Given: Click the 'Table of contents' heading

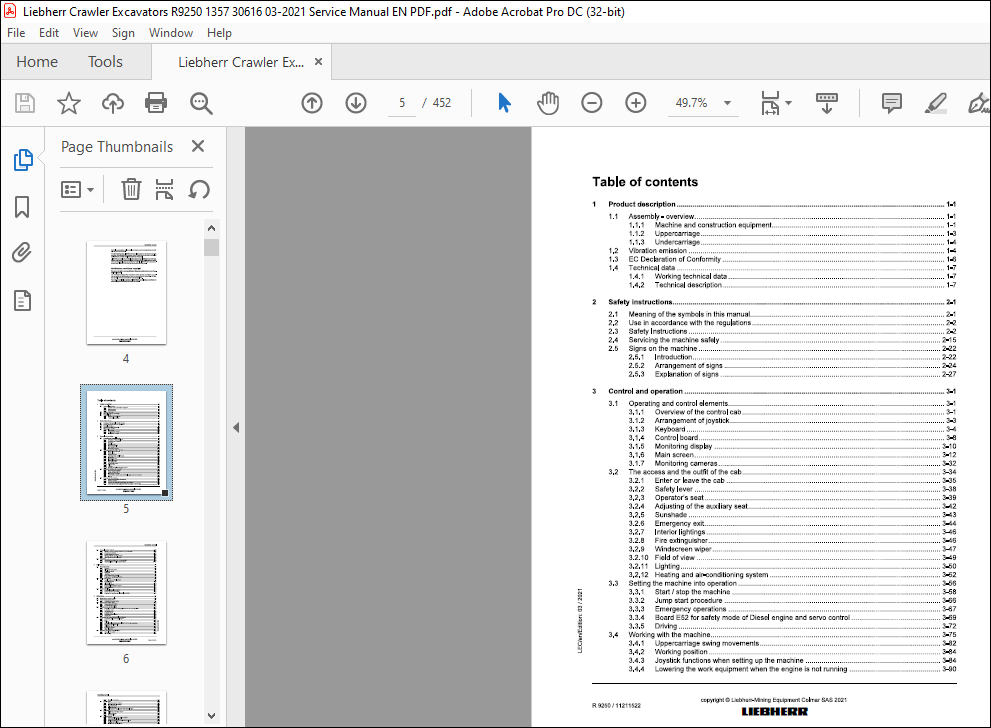Looking at the screenshot, I should point(645,182).
